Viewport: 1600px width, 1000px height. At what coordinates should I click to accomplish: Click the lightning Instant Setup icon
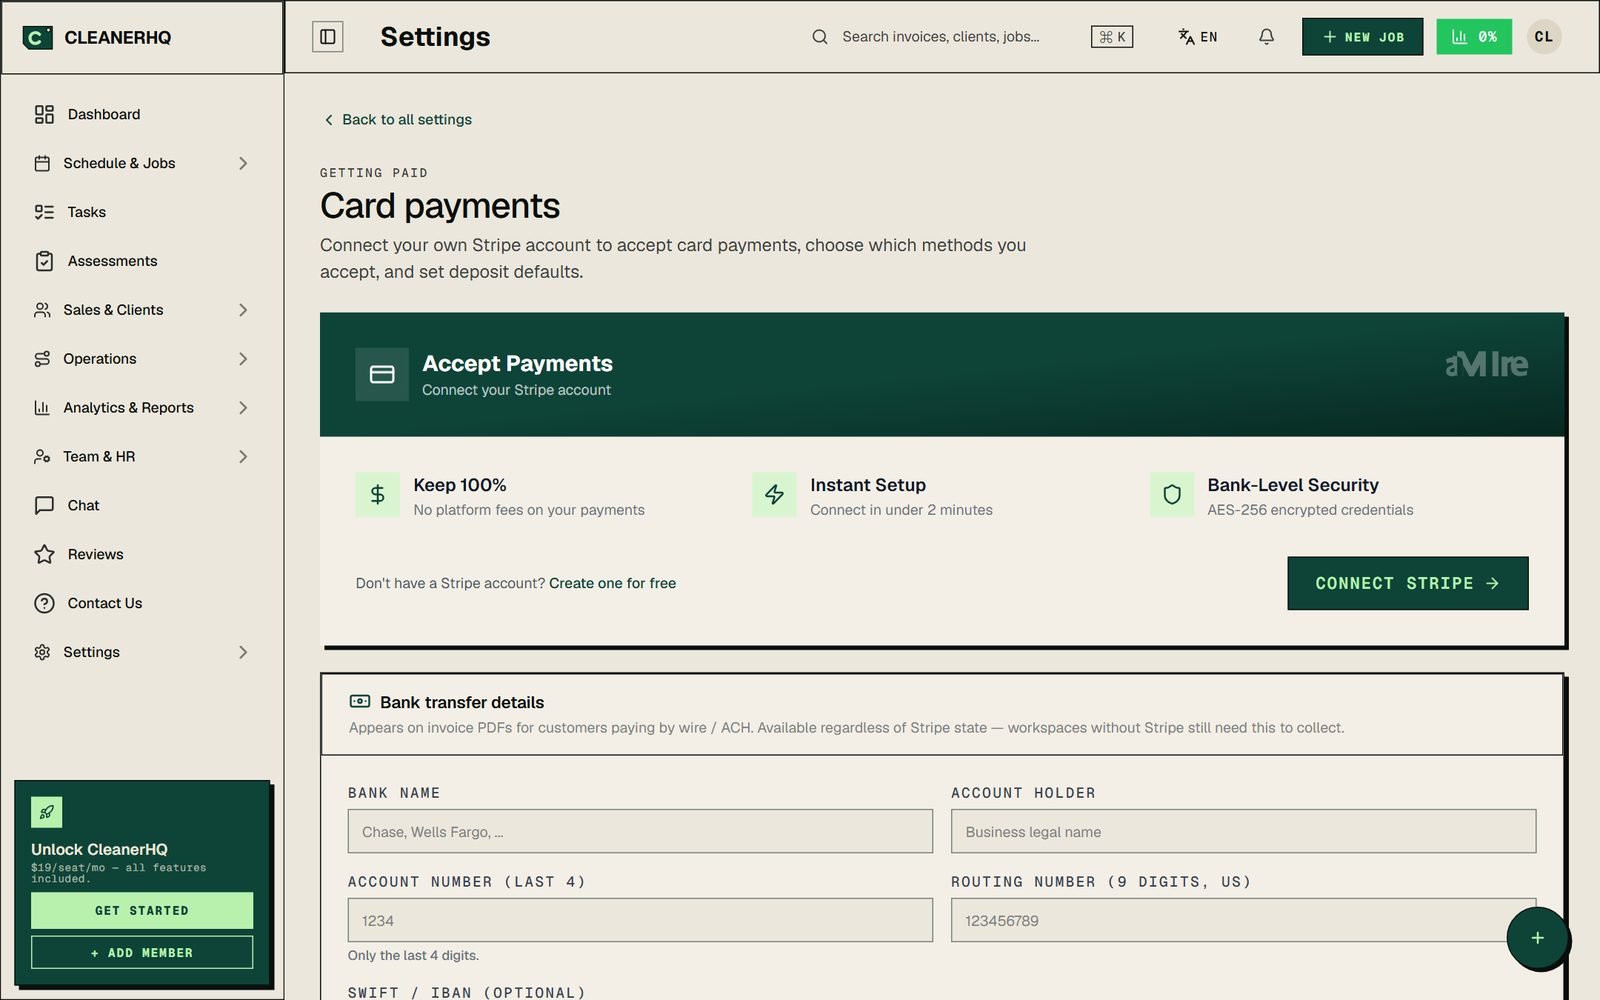774,495
